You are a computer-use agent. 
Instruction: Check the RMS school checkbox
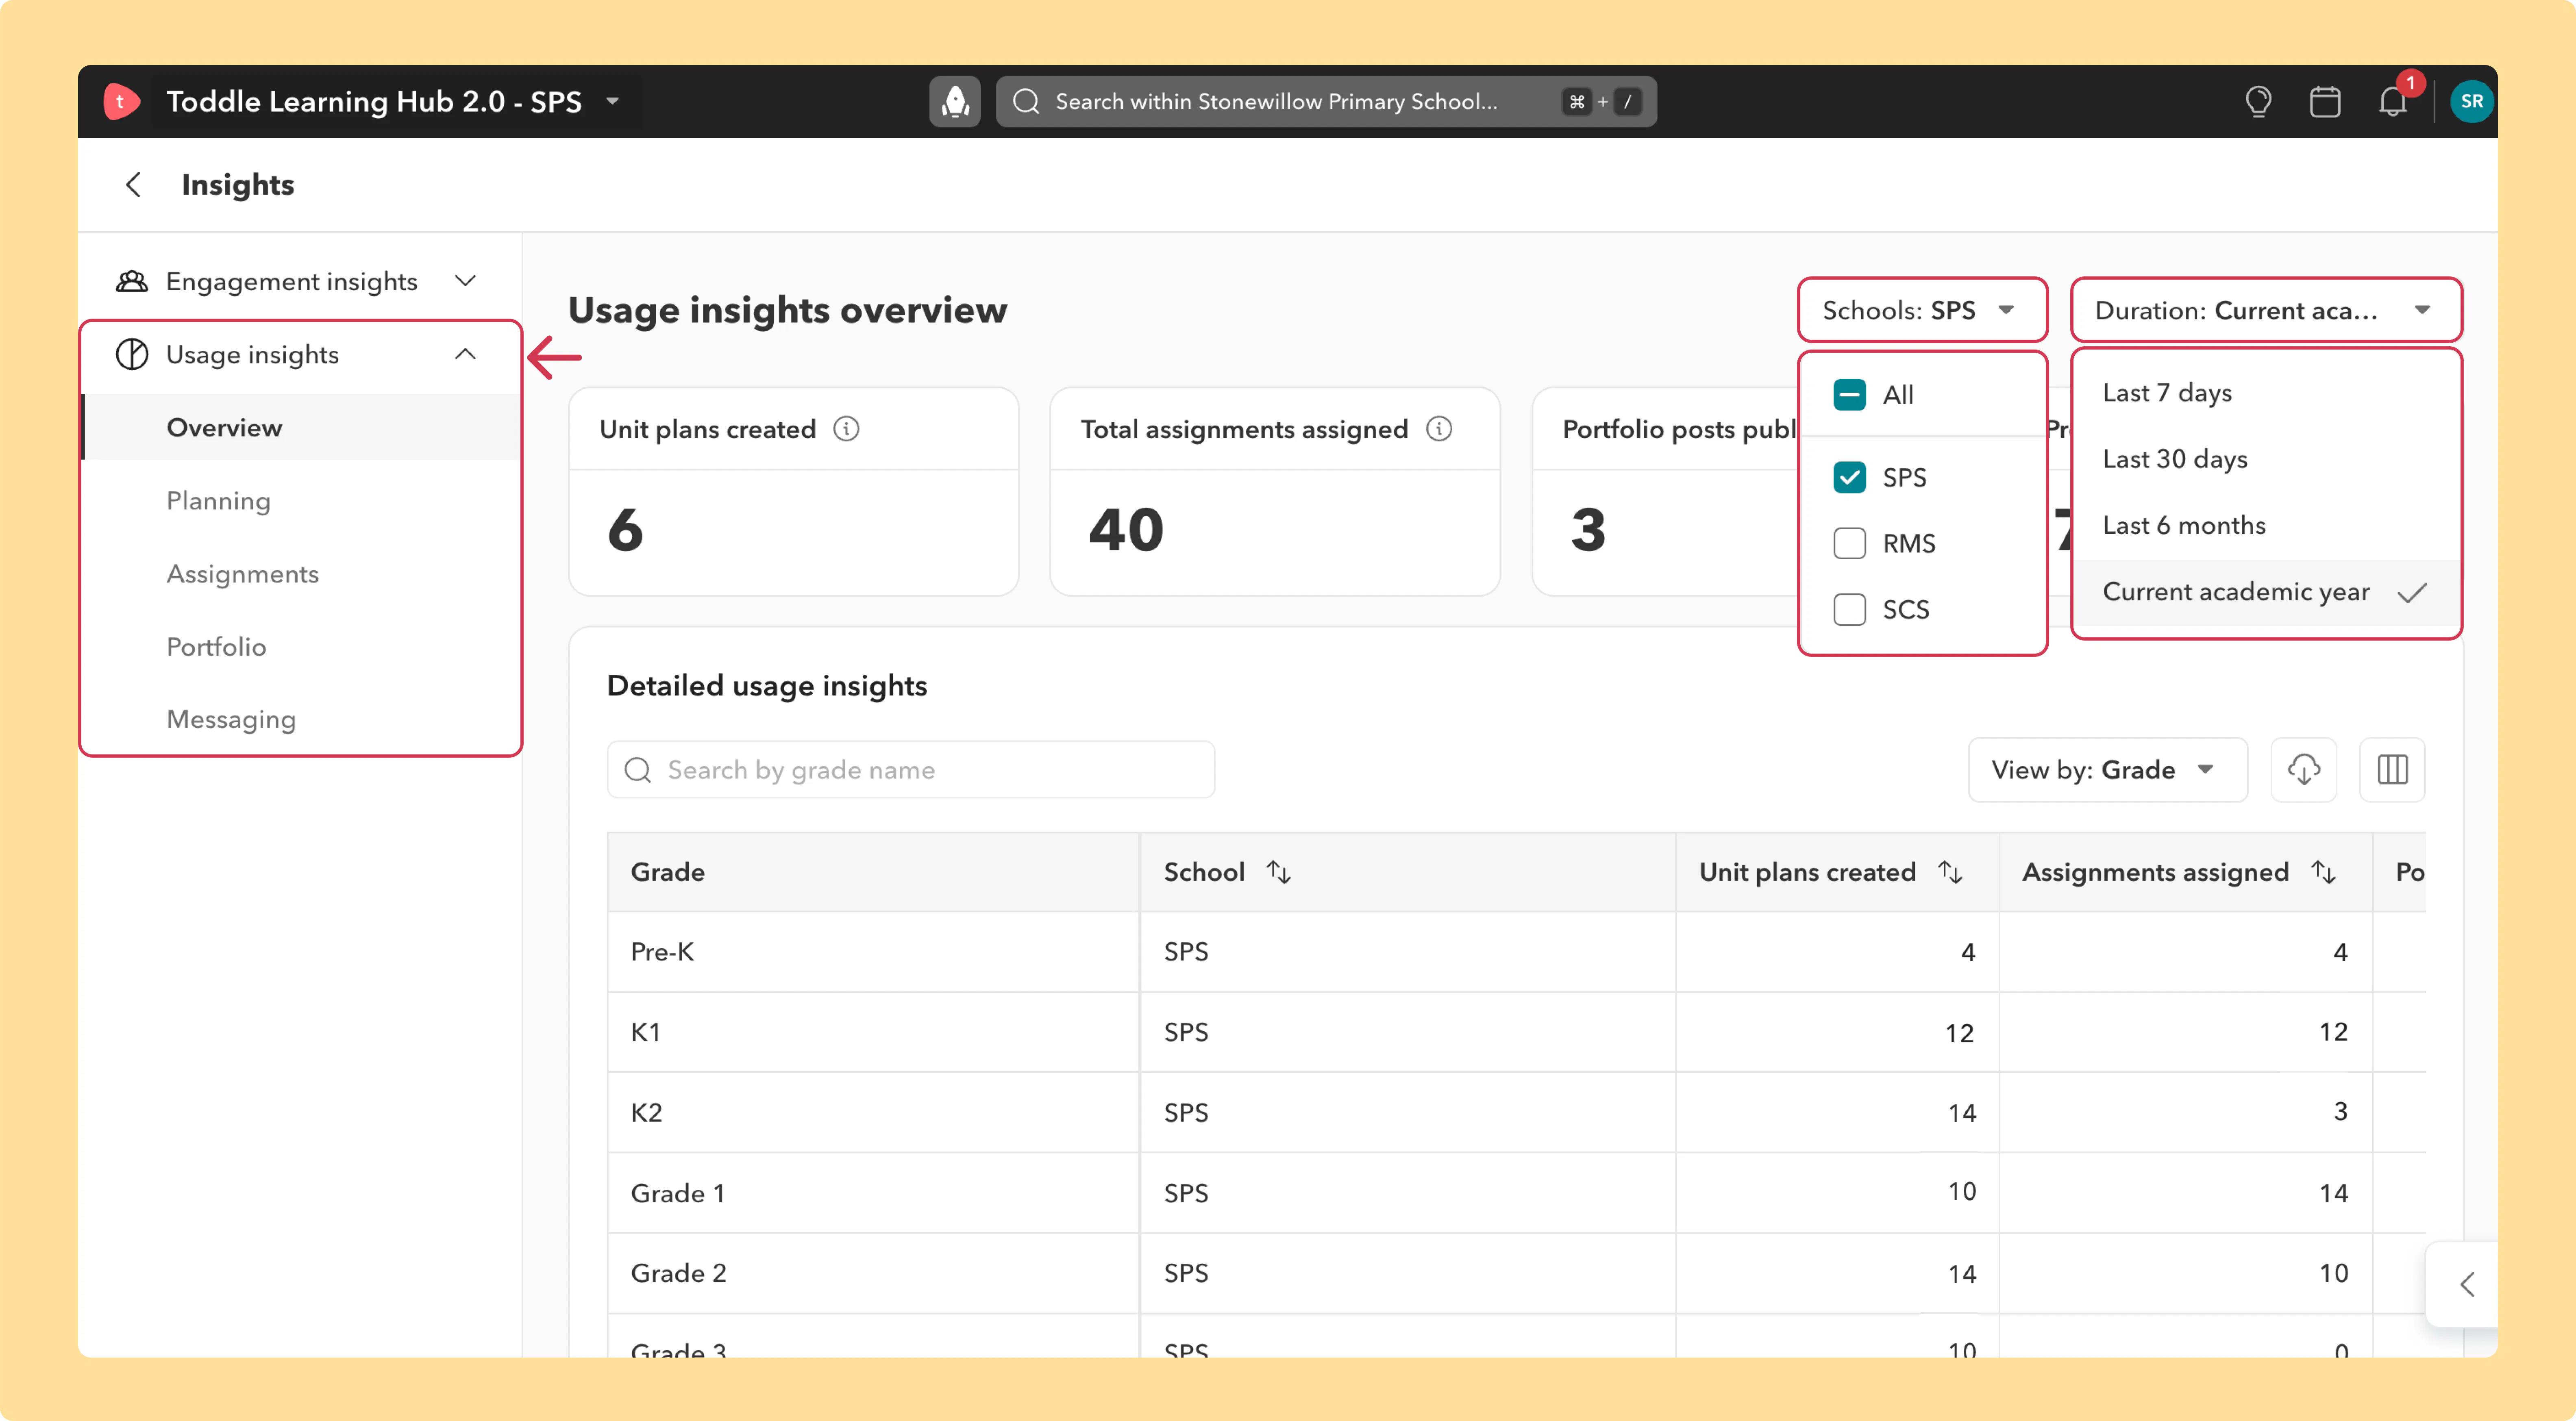[1850, 543]
